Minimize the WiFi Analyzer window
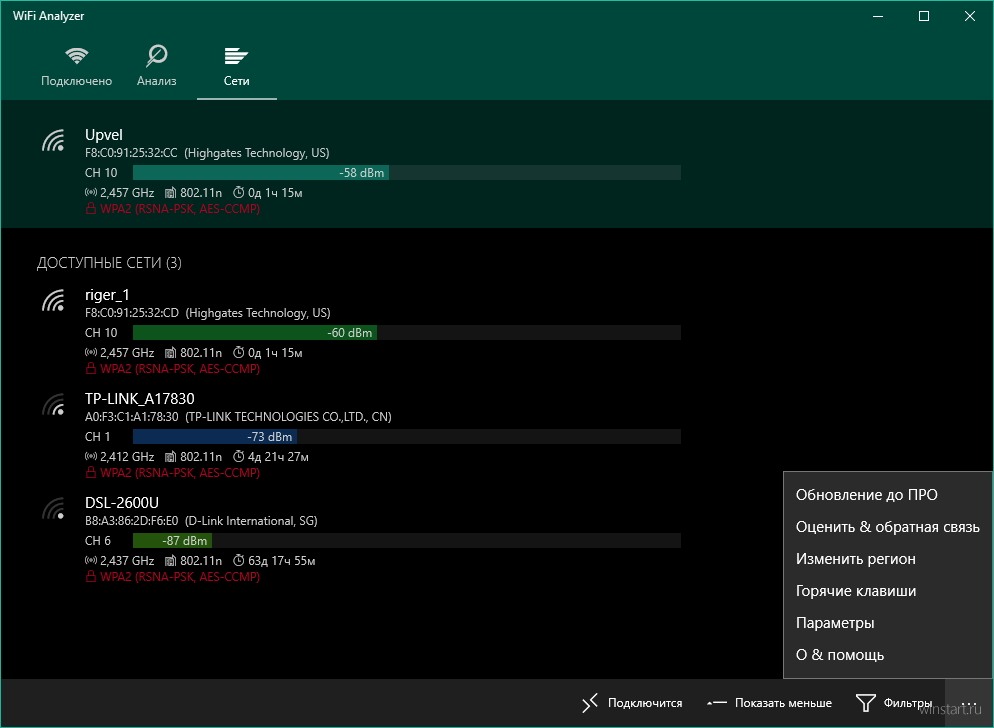Screen dimensions: 994x728 tap(878, 16)
